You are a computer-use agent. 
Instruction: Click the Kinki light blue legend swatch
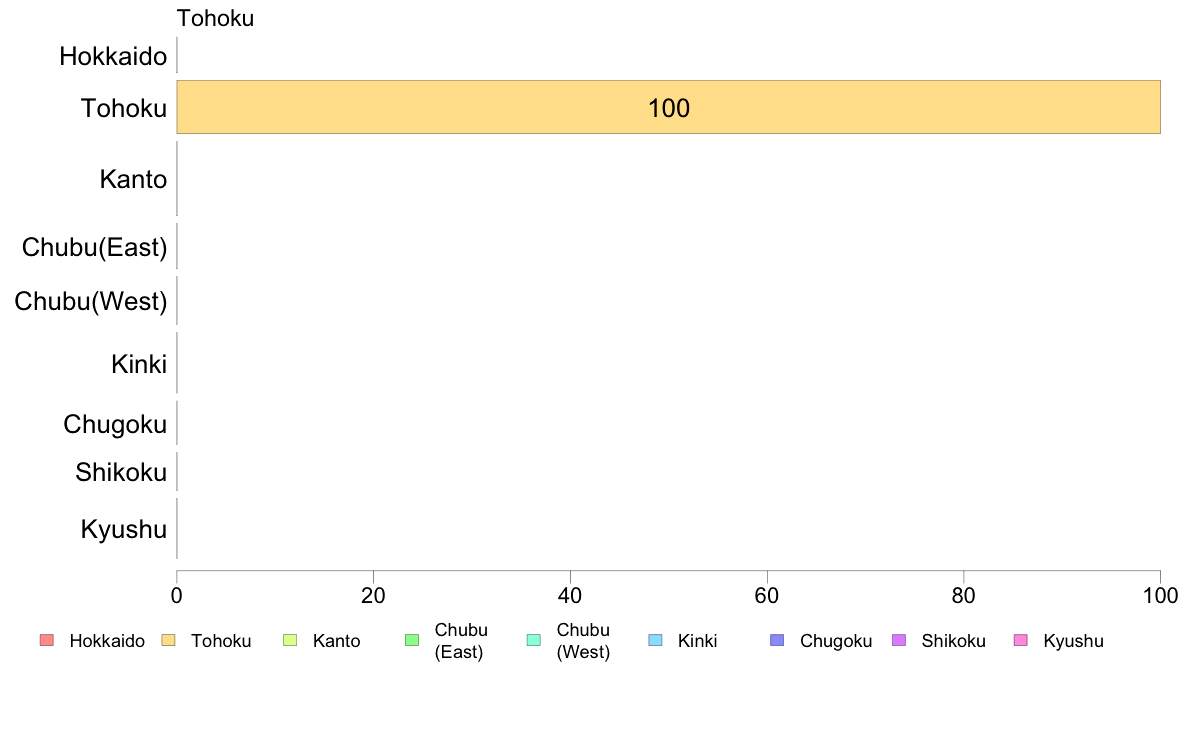(655, 640)
